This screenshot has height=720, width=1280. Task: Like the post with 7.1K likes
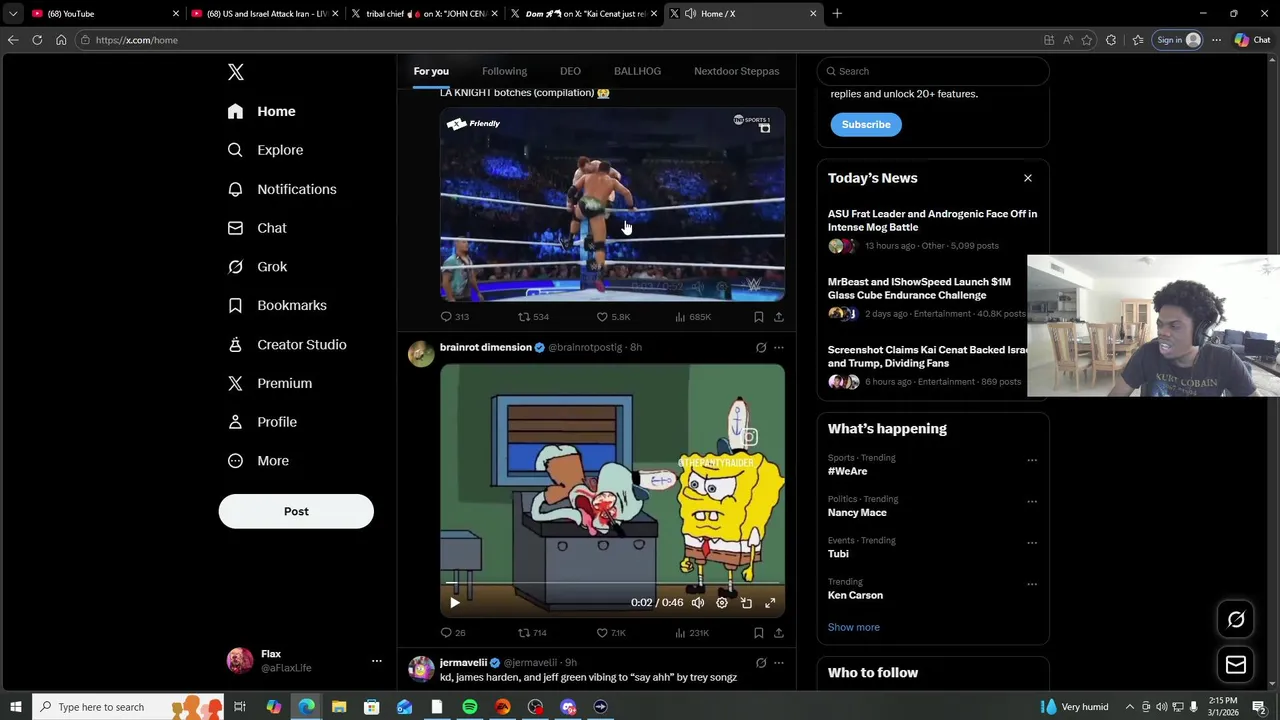[611, 633]
